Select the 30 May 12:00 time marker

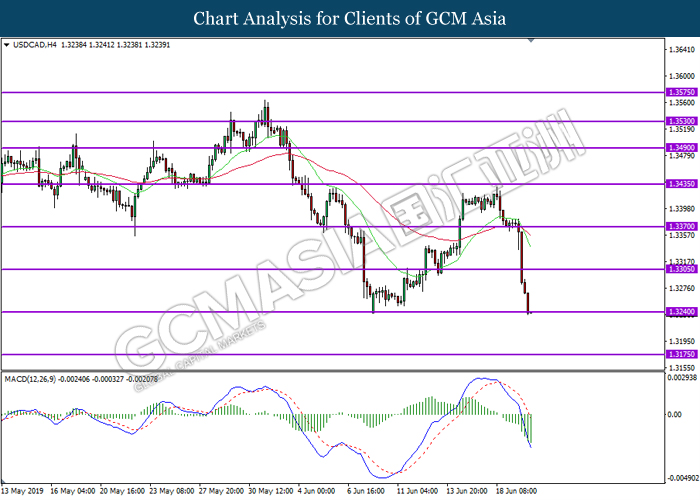pos(271,491)
